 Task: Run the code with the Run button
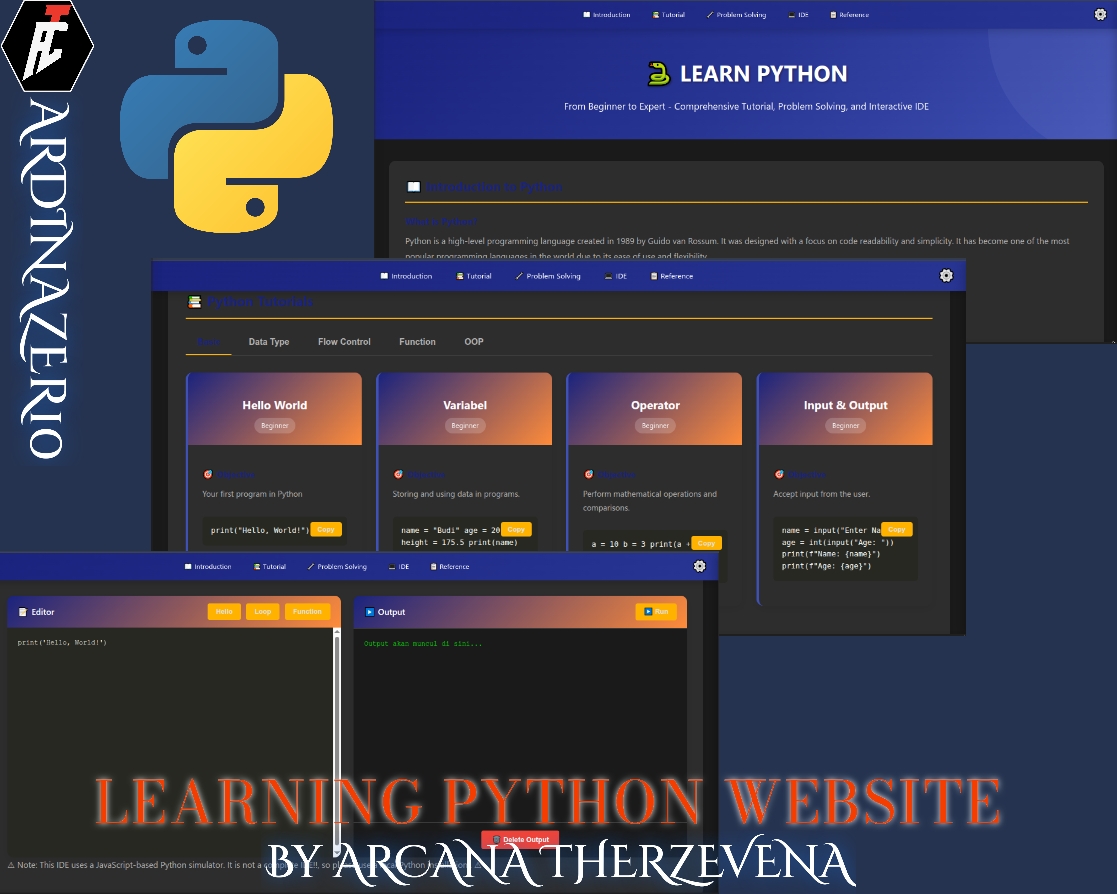pyautogui.click(x=655, y=611)
